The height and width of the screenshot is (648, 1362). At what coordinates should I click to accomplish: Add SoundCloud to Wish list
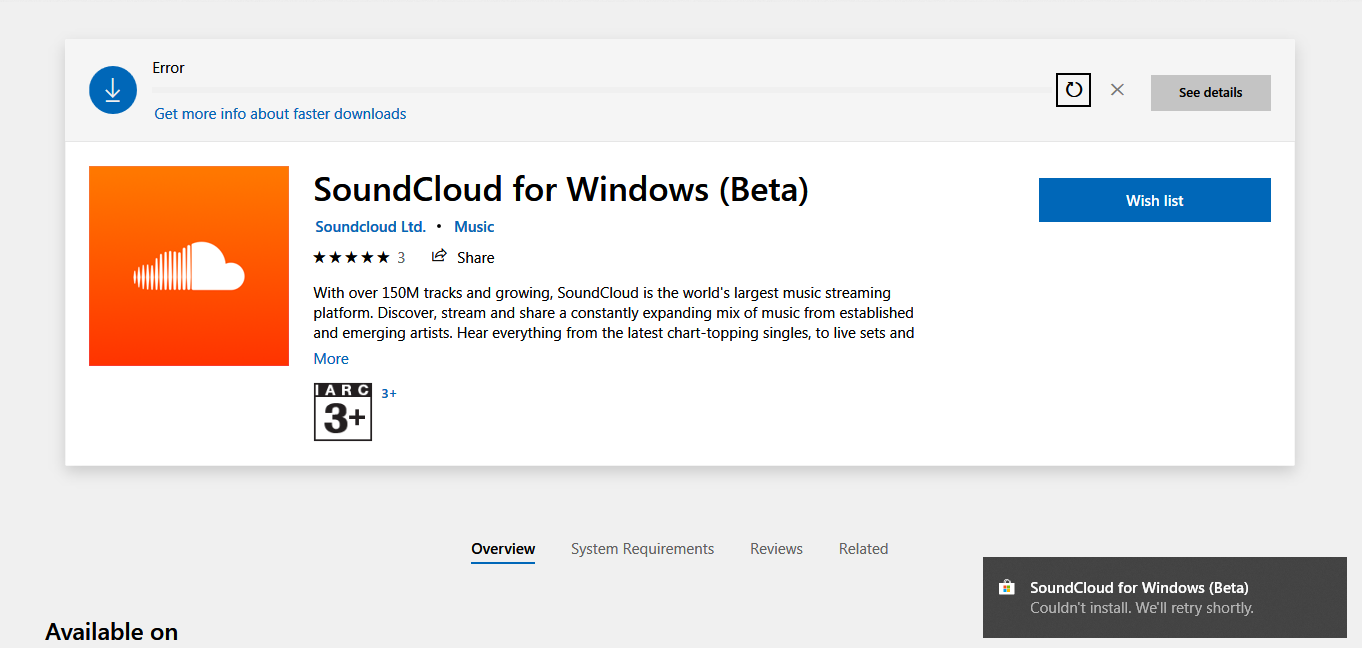tap(1154, 200)
